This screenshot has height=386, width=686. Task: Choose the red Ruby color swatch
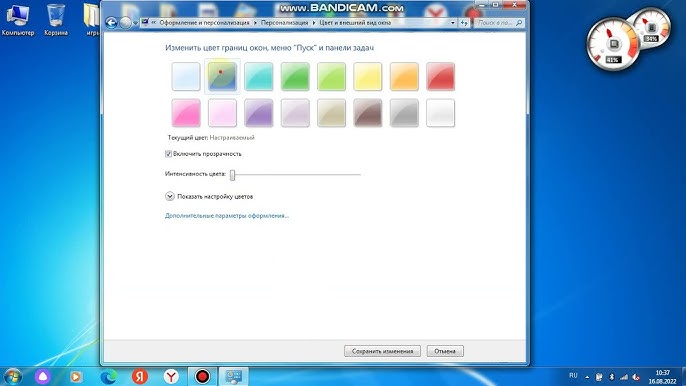pyautogui.click(x=440, y=77)
